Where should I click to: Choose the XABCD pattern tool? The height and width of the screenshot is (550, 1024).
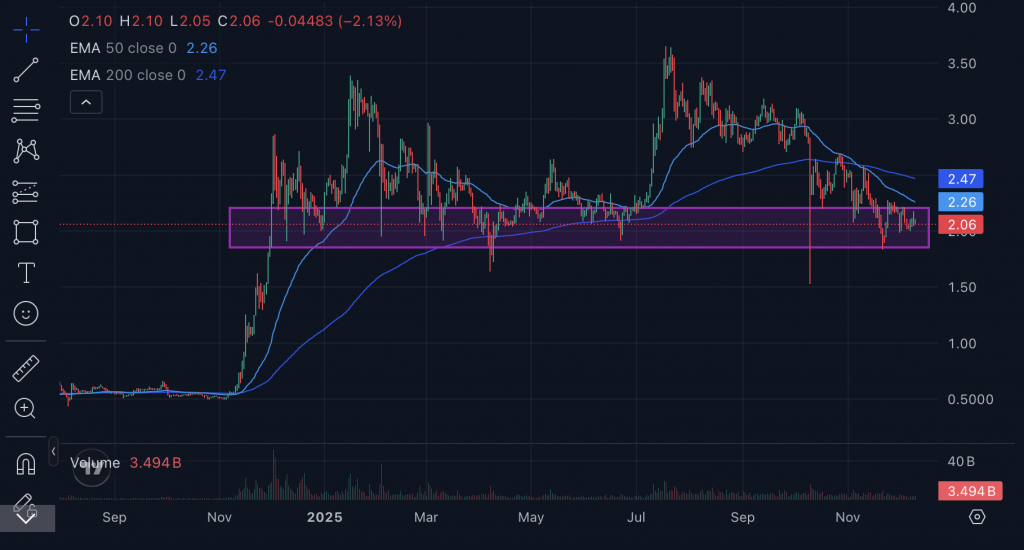pyautogui.click(x=26, y=150)
